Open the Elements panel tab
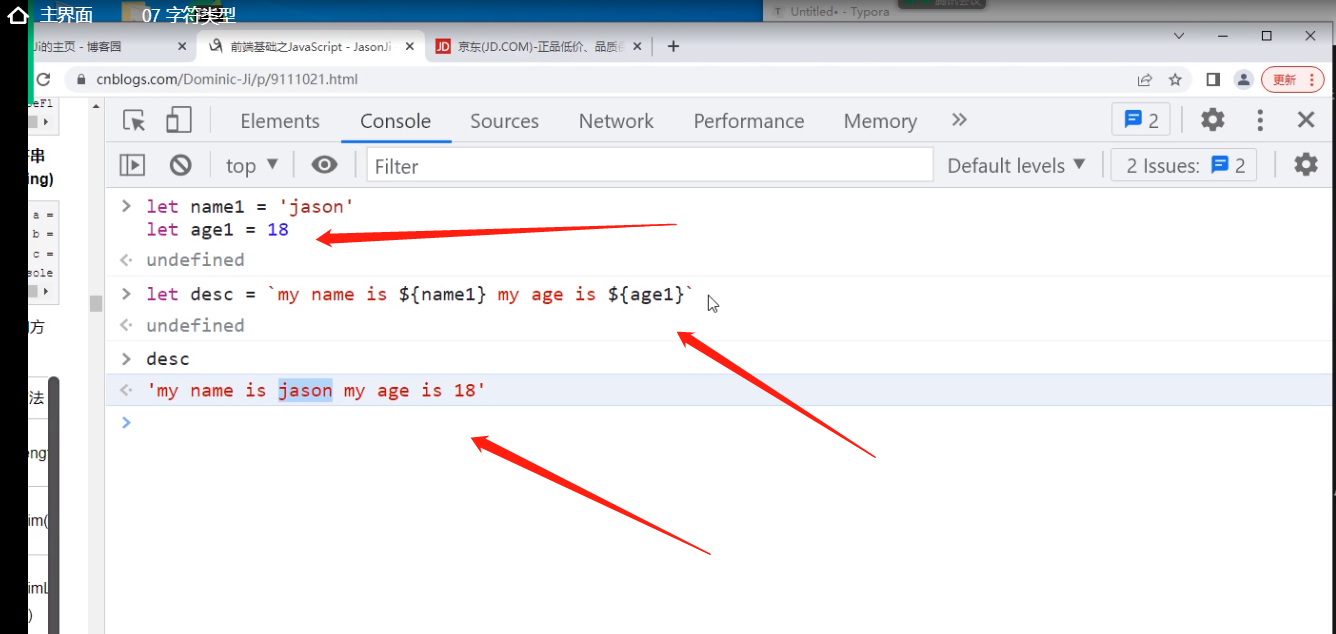 point(280,121)
